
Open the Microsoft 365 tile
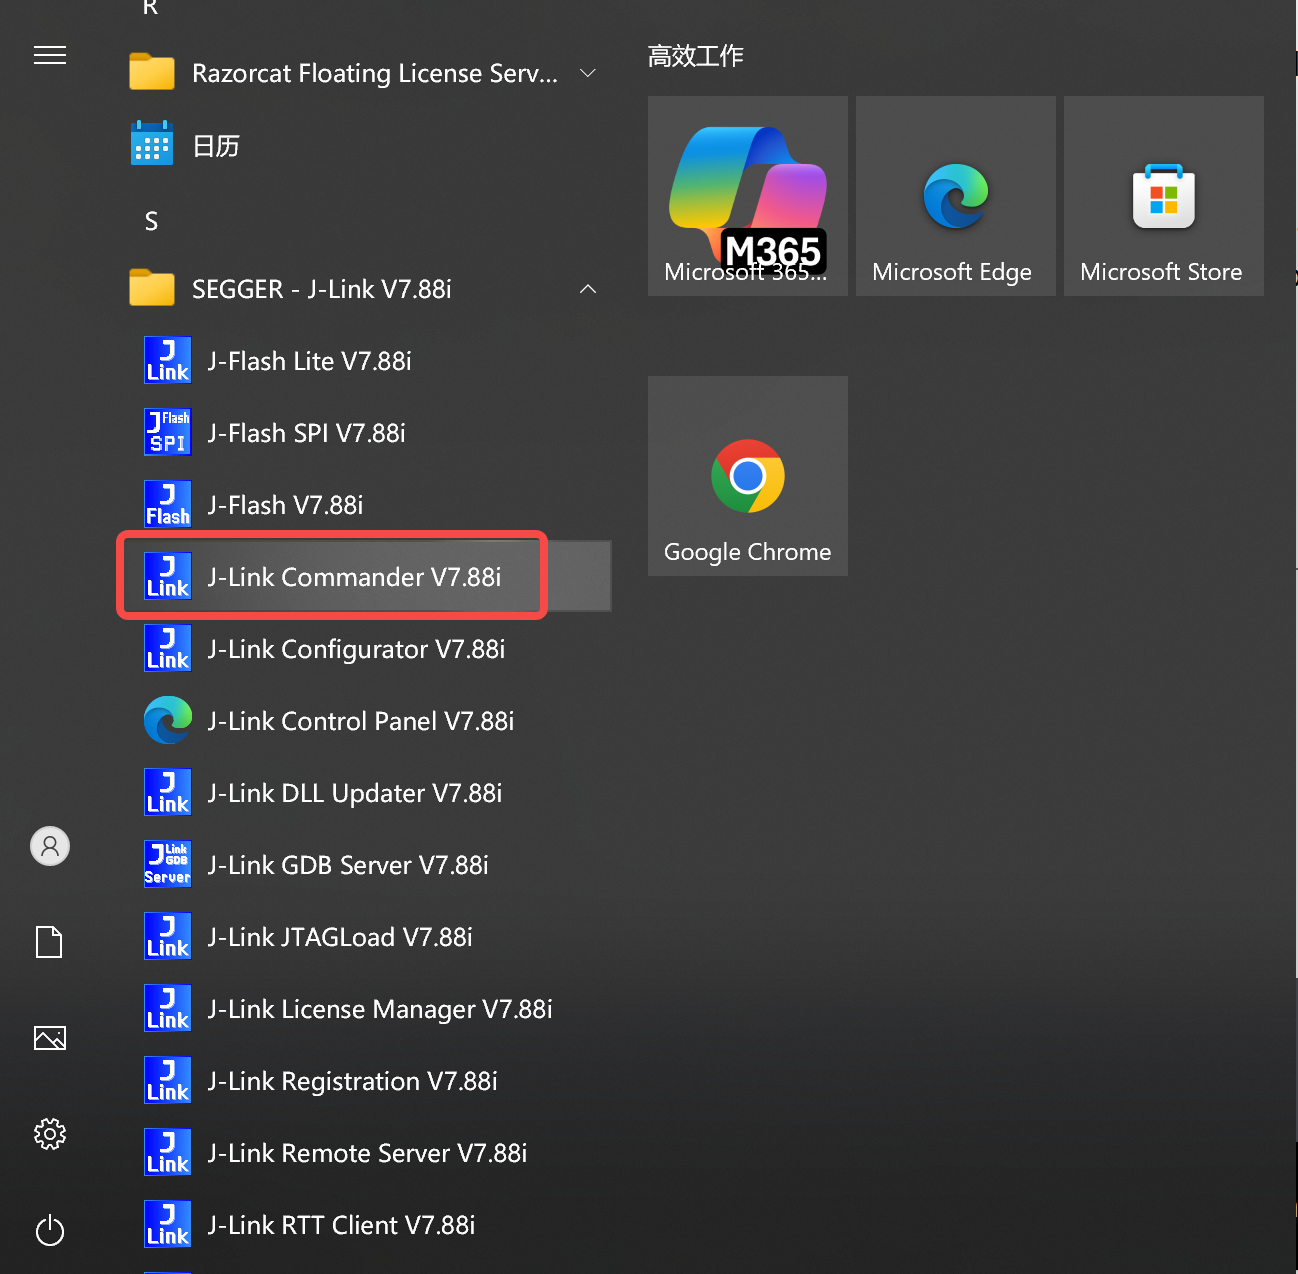748,196
